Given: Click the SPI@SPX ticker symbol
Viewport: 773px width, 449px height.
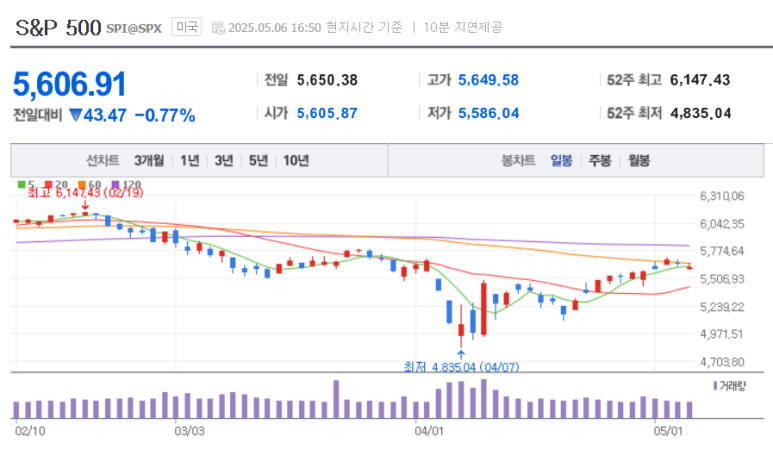Looking at the screenshot, I should tap(134, 29).
